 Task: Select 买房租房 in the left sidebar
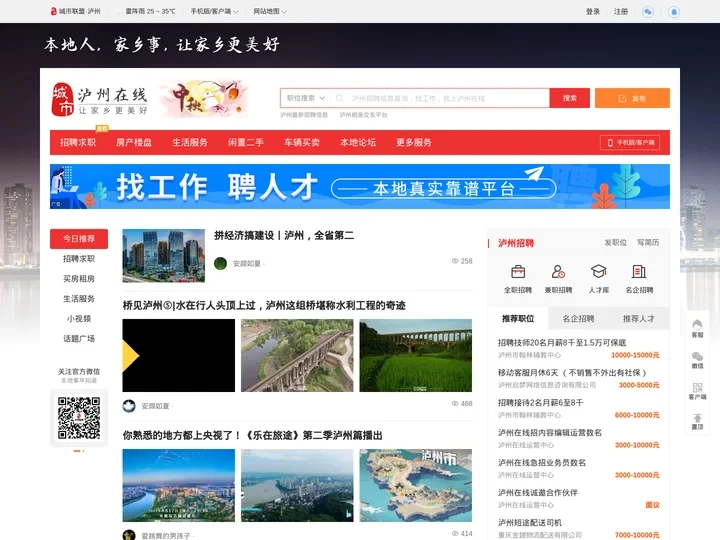click(79, 279)
